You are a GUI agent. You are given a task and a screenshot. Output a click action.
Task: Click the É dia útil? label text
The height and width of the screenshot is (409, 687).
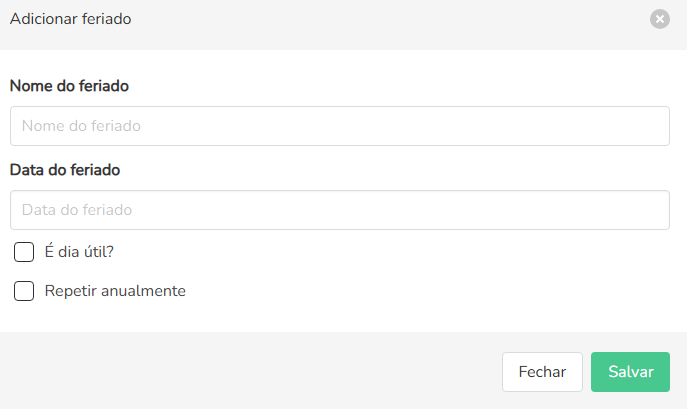coord(79,251)
